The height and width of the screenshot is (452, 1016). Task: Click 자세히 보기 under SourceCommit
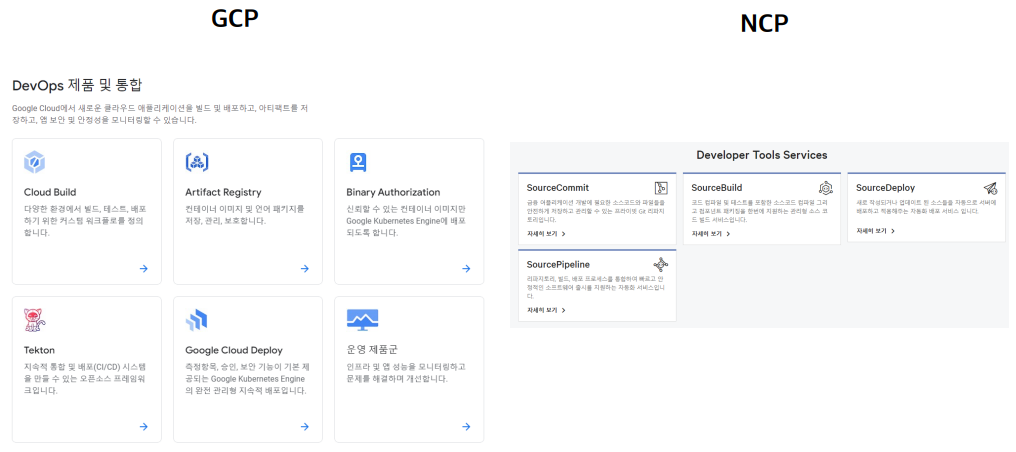(546, 234)
